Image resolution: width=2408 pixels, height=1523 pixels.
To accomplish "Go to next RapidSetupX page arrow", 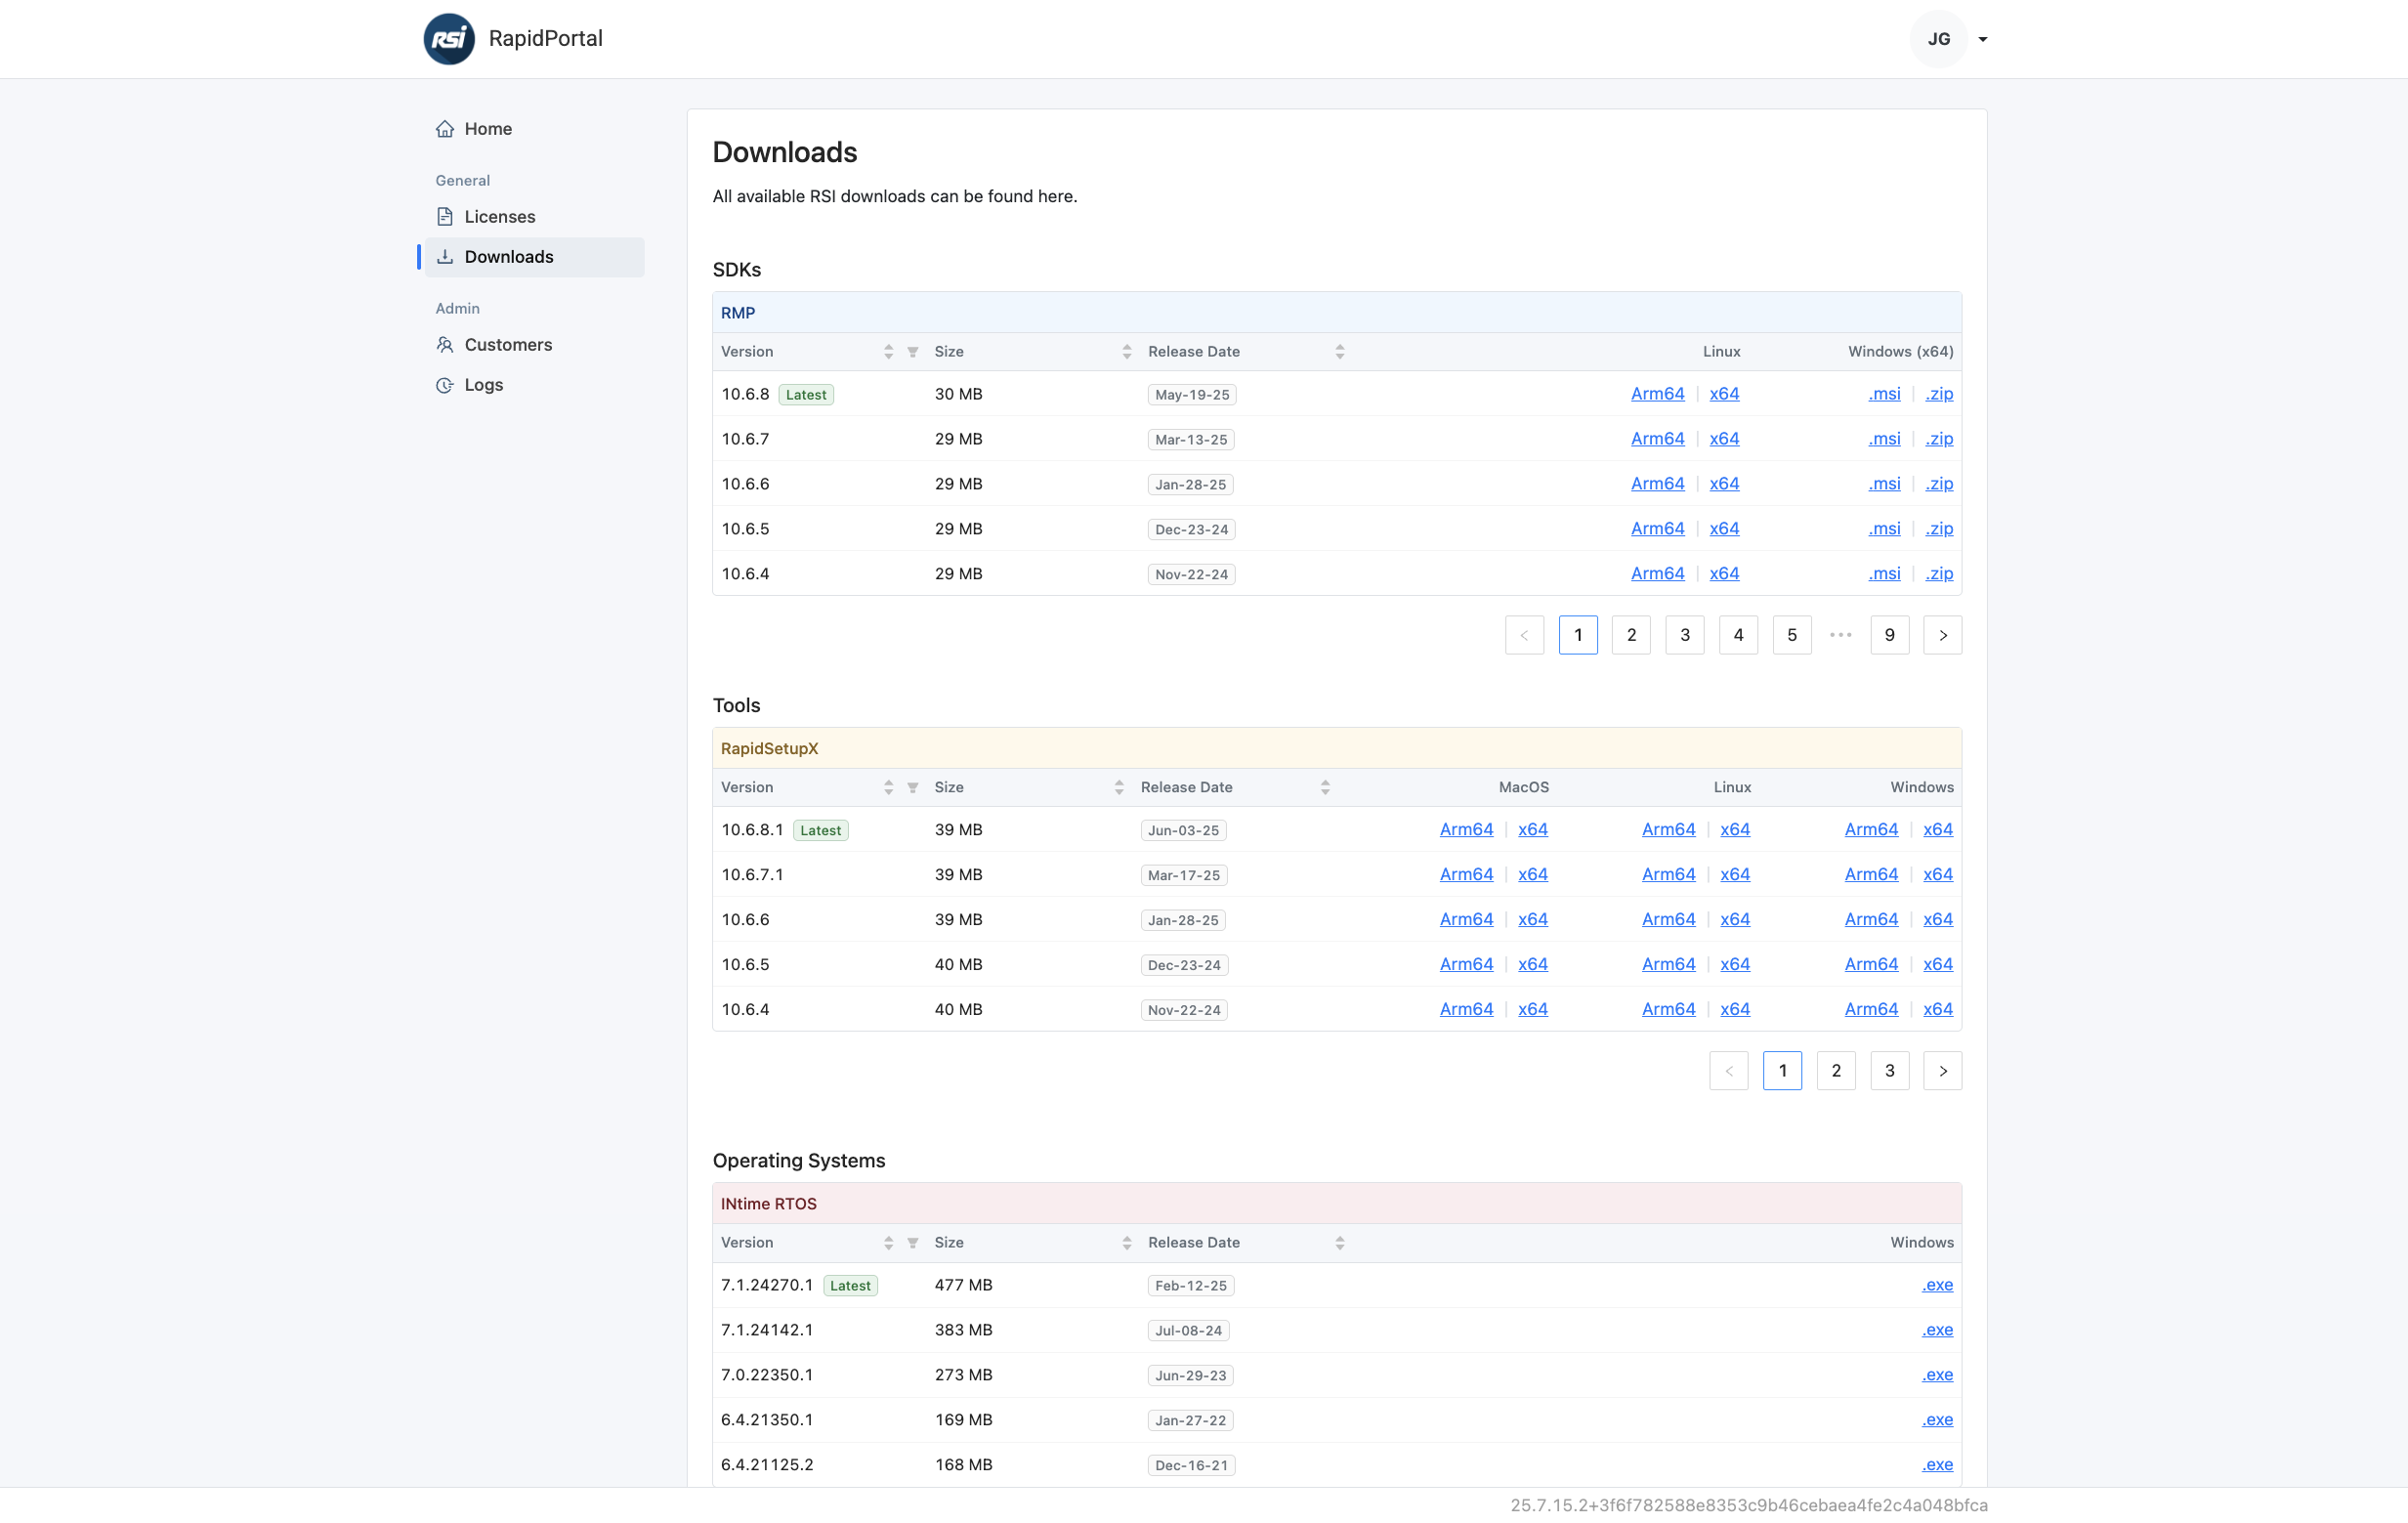I will coord(1942,1071).
